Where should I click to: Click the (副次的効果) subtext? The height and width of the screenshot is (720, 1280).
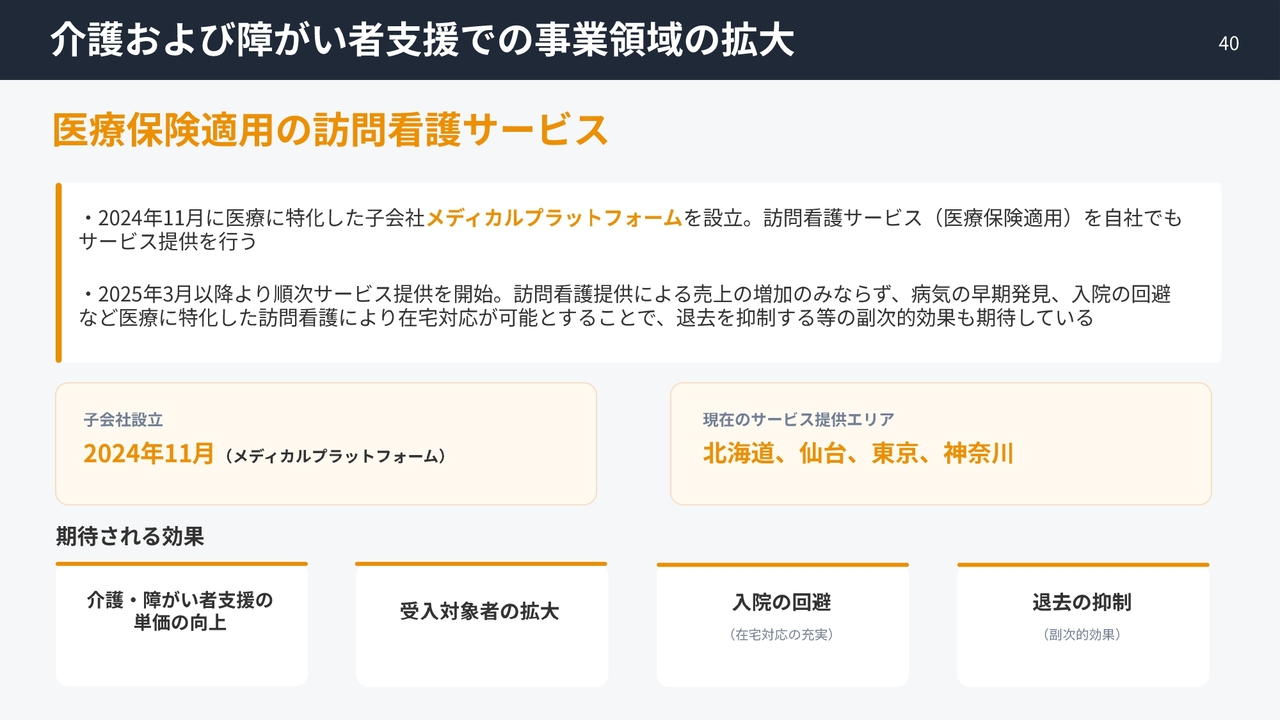[1083, 635]
